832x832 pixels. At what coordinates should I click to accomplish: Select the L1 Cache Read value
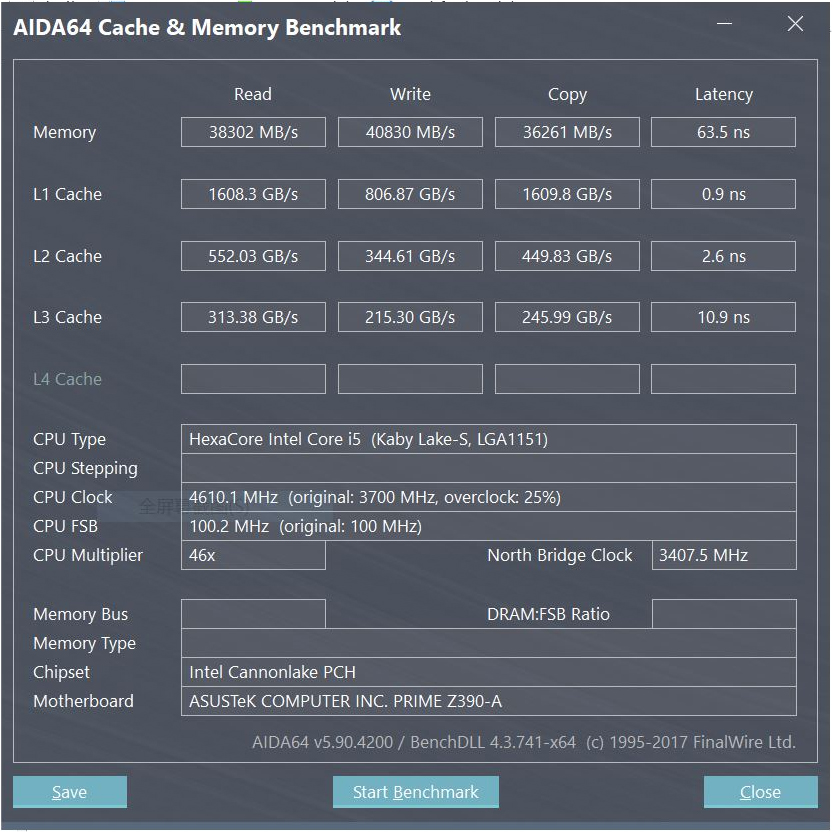pos(253,194)
